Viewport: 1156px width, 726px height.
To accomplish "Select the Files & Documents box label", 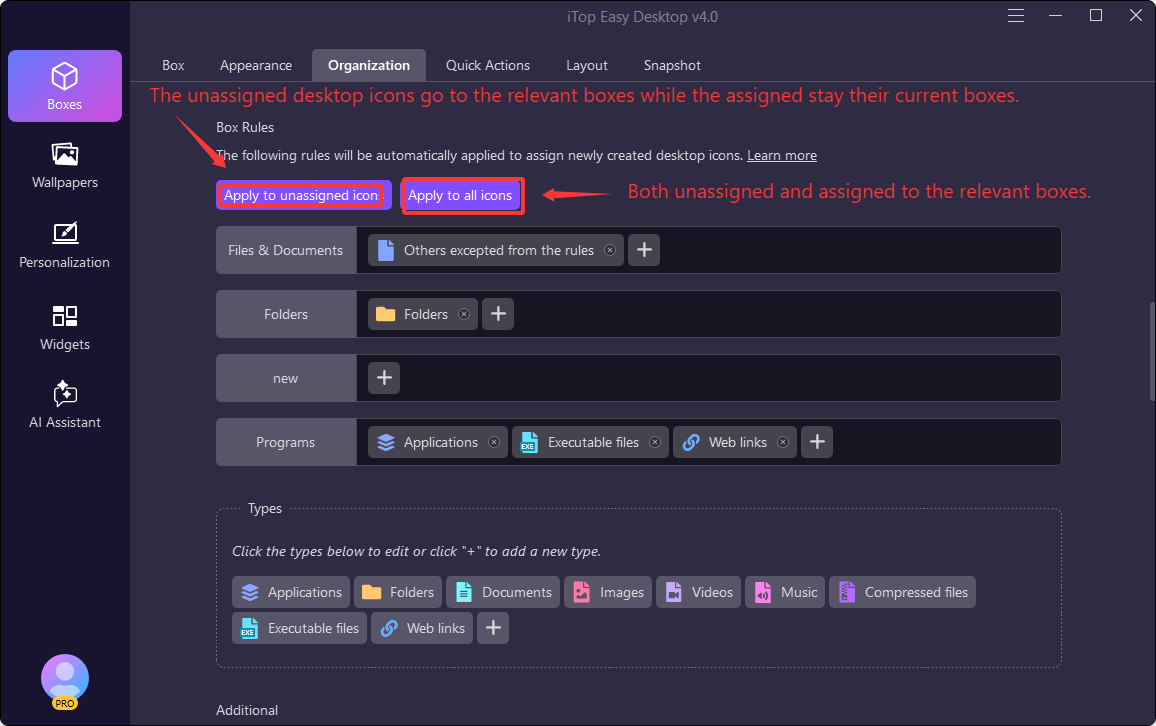I will [286, 250].
